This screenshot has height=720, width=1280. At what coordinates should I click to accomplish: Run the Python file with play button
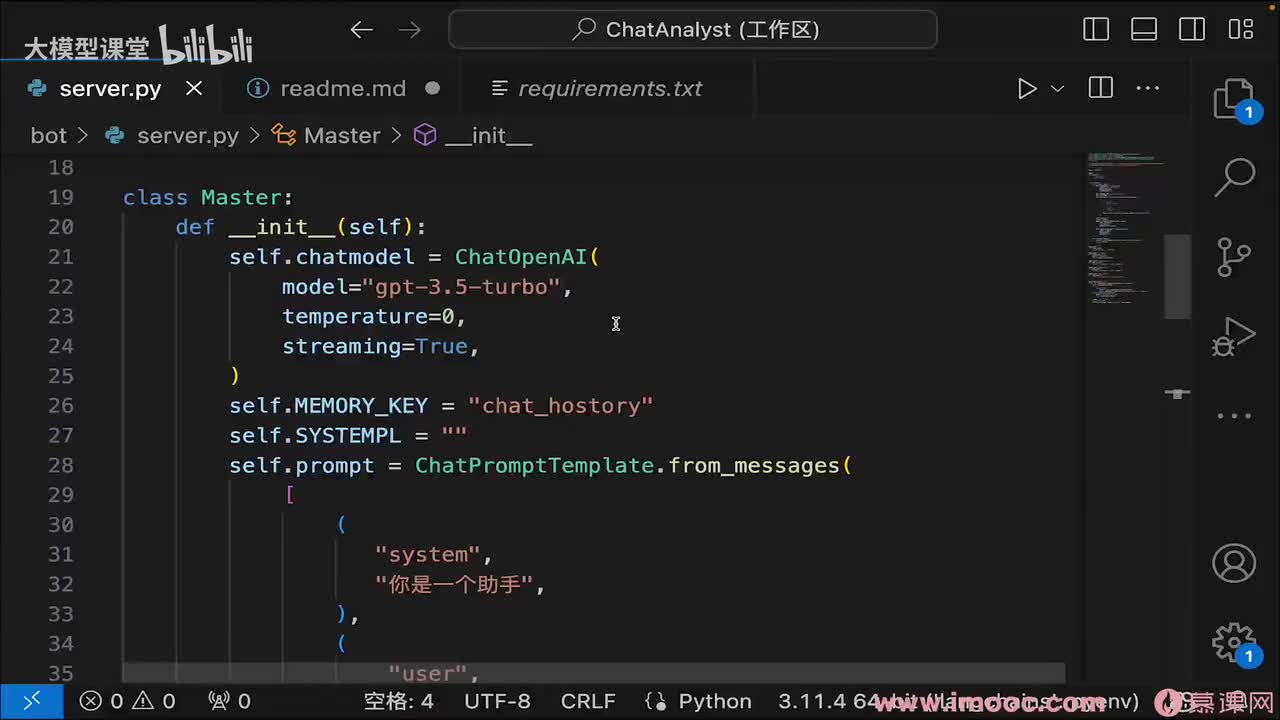[1027, 89]
